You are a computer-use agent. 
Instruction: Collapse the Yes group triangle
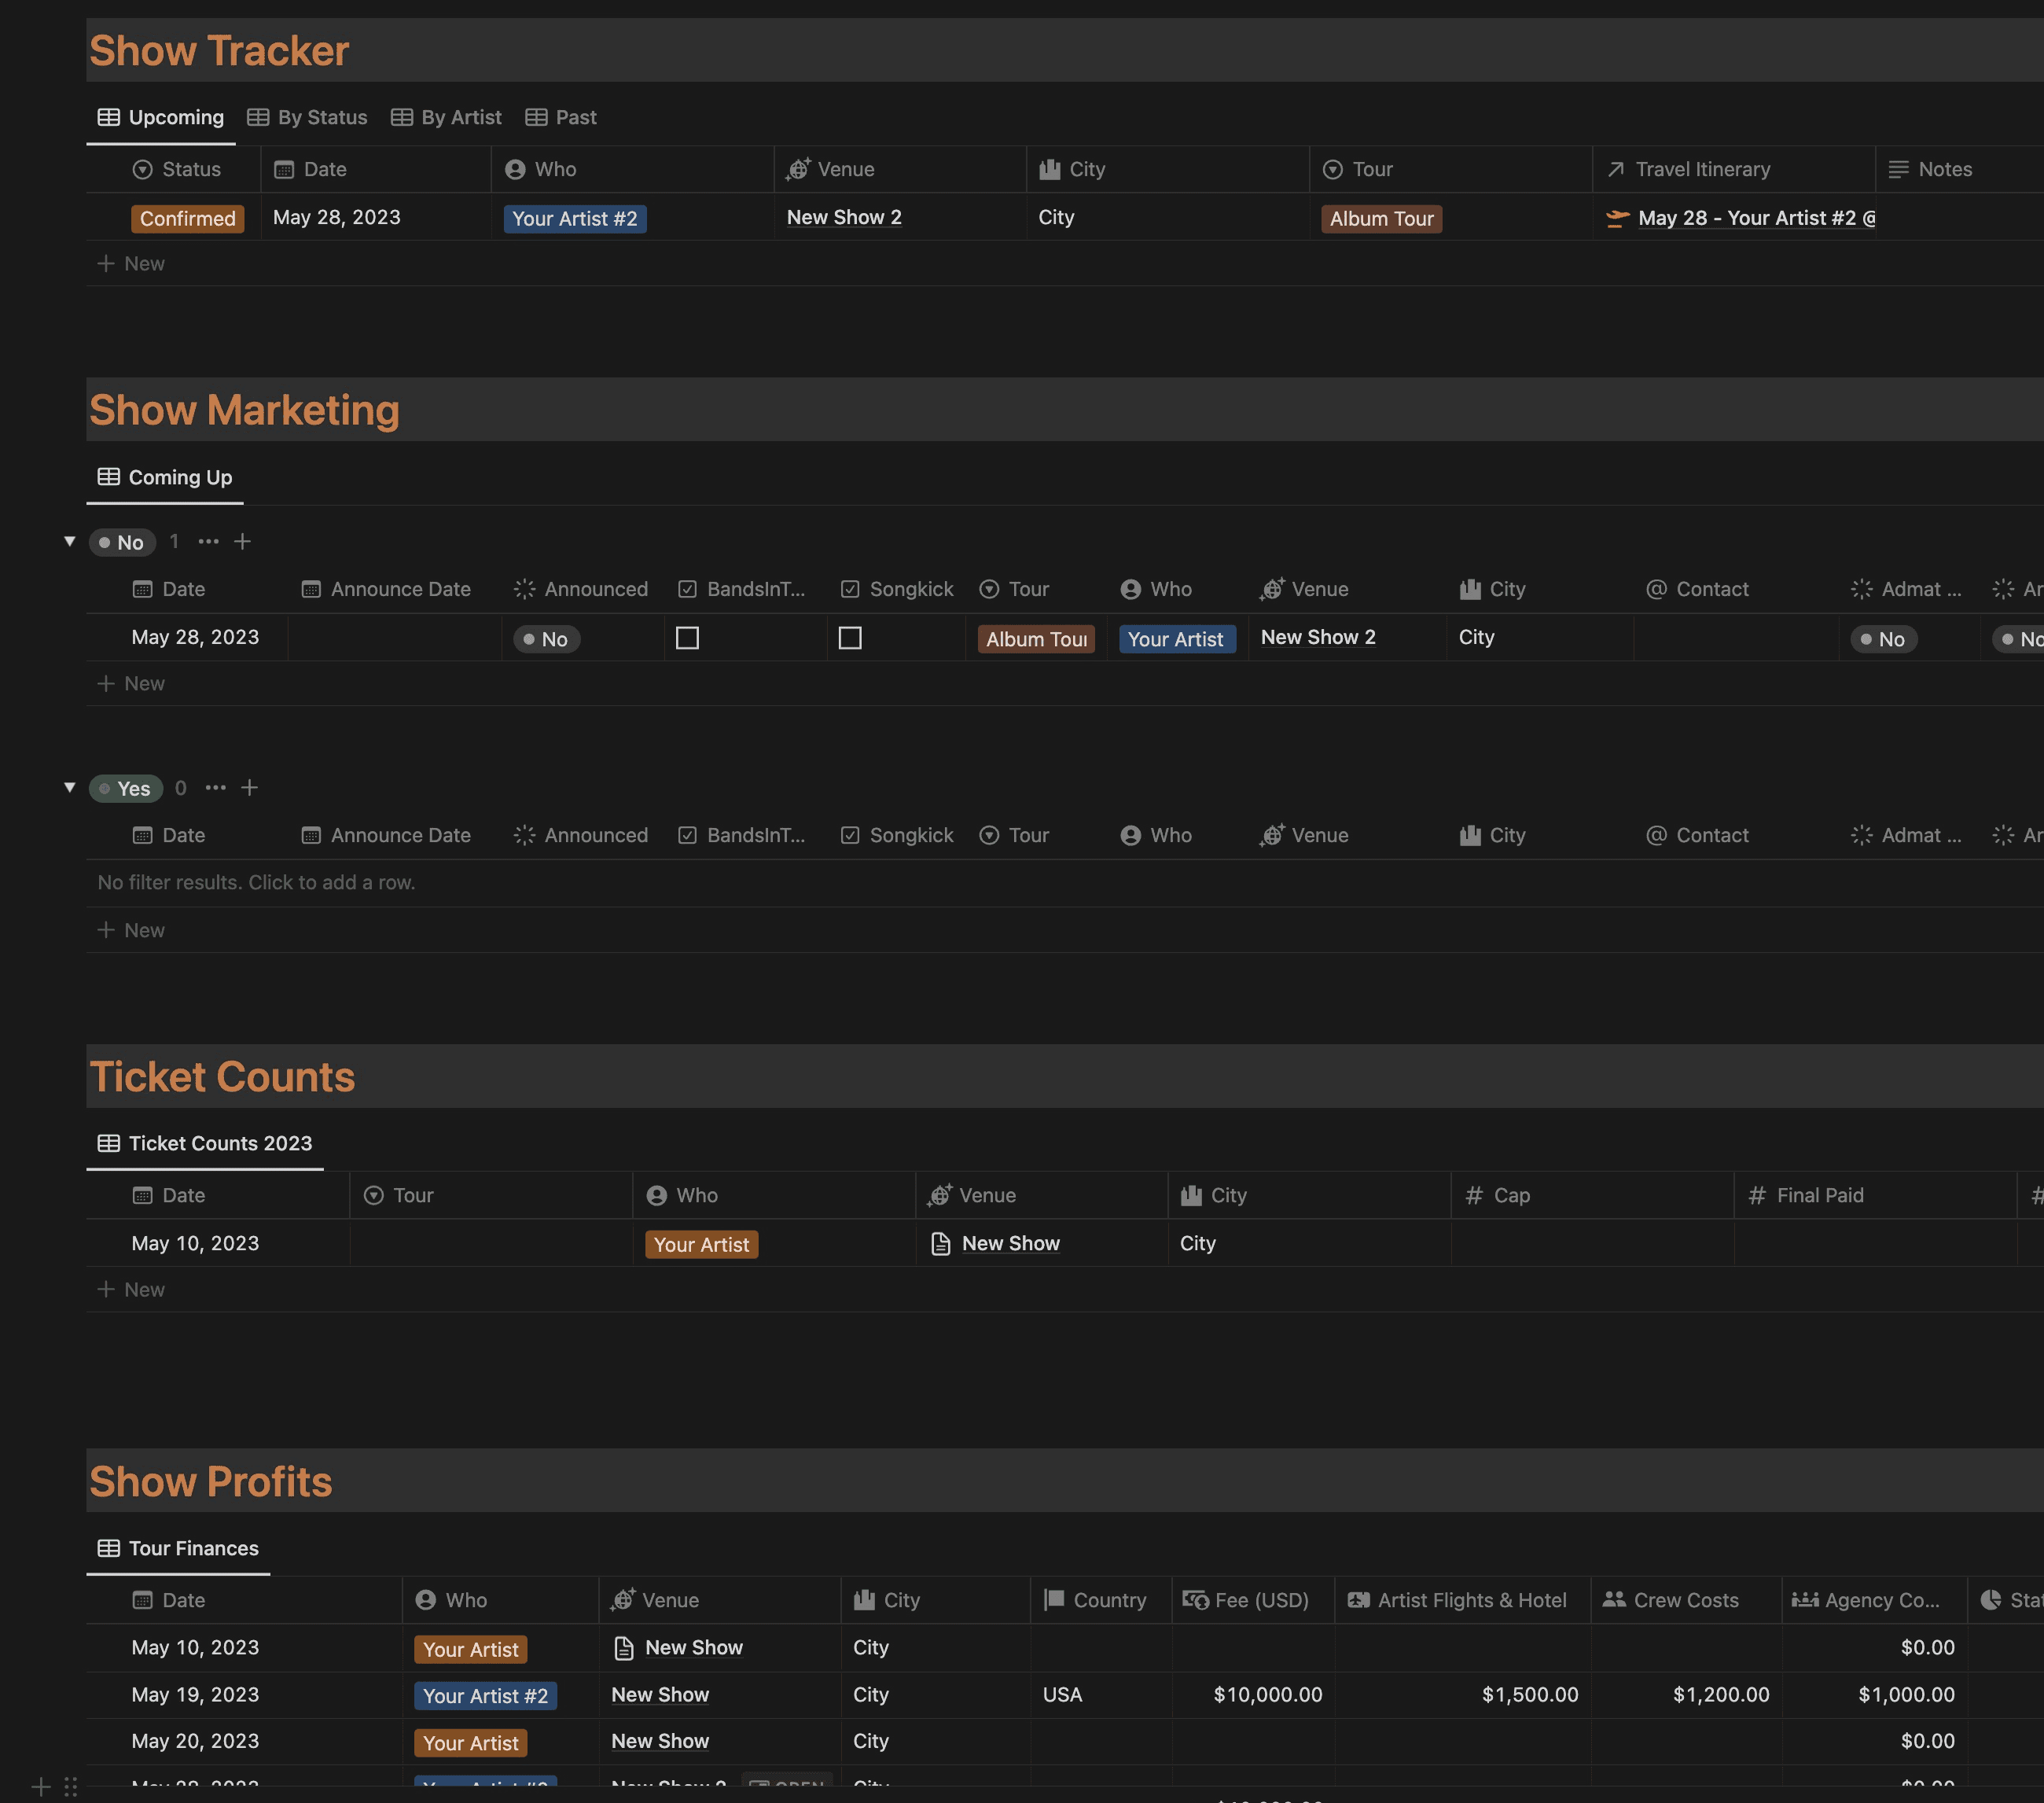70,788
